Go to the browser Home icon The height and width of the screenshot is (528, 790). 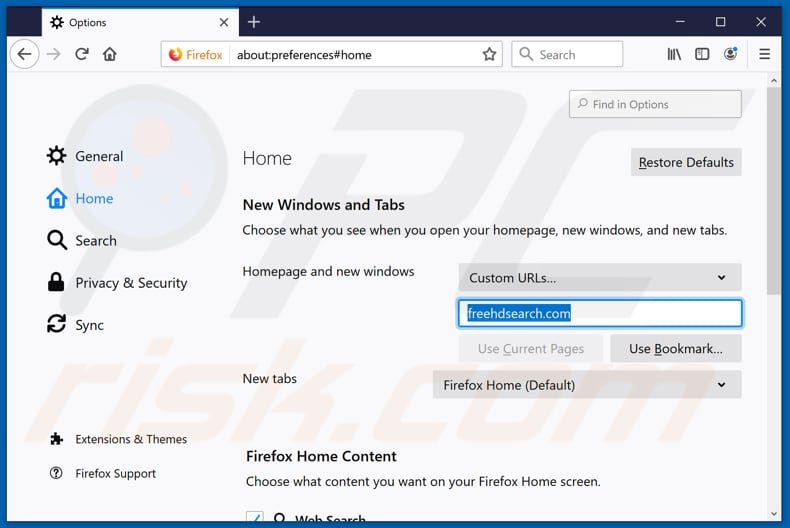pos(110,54)
